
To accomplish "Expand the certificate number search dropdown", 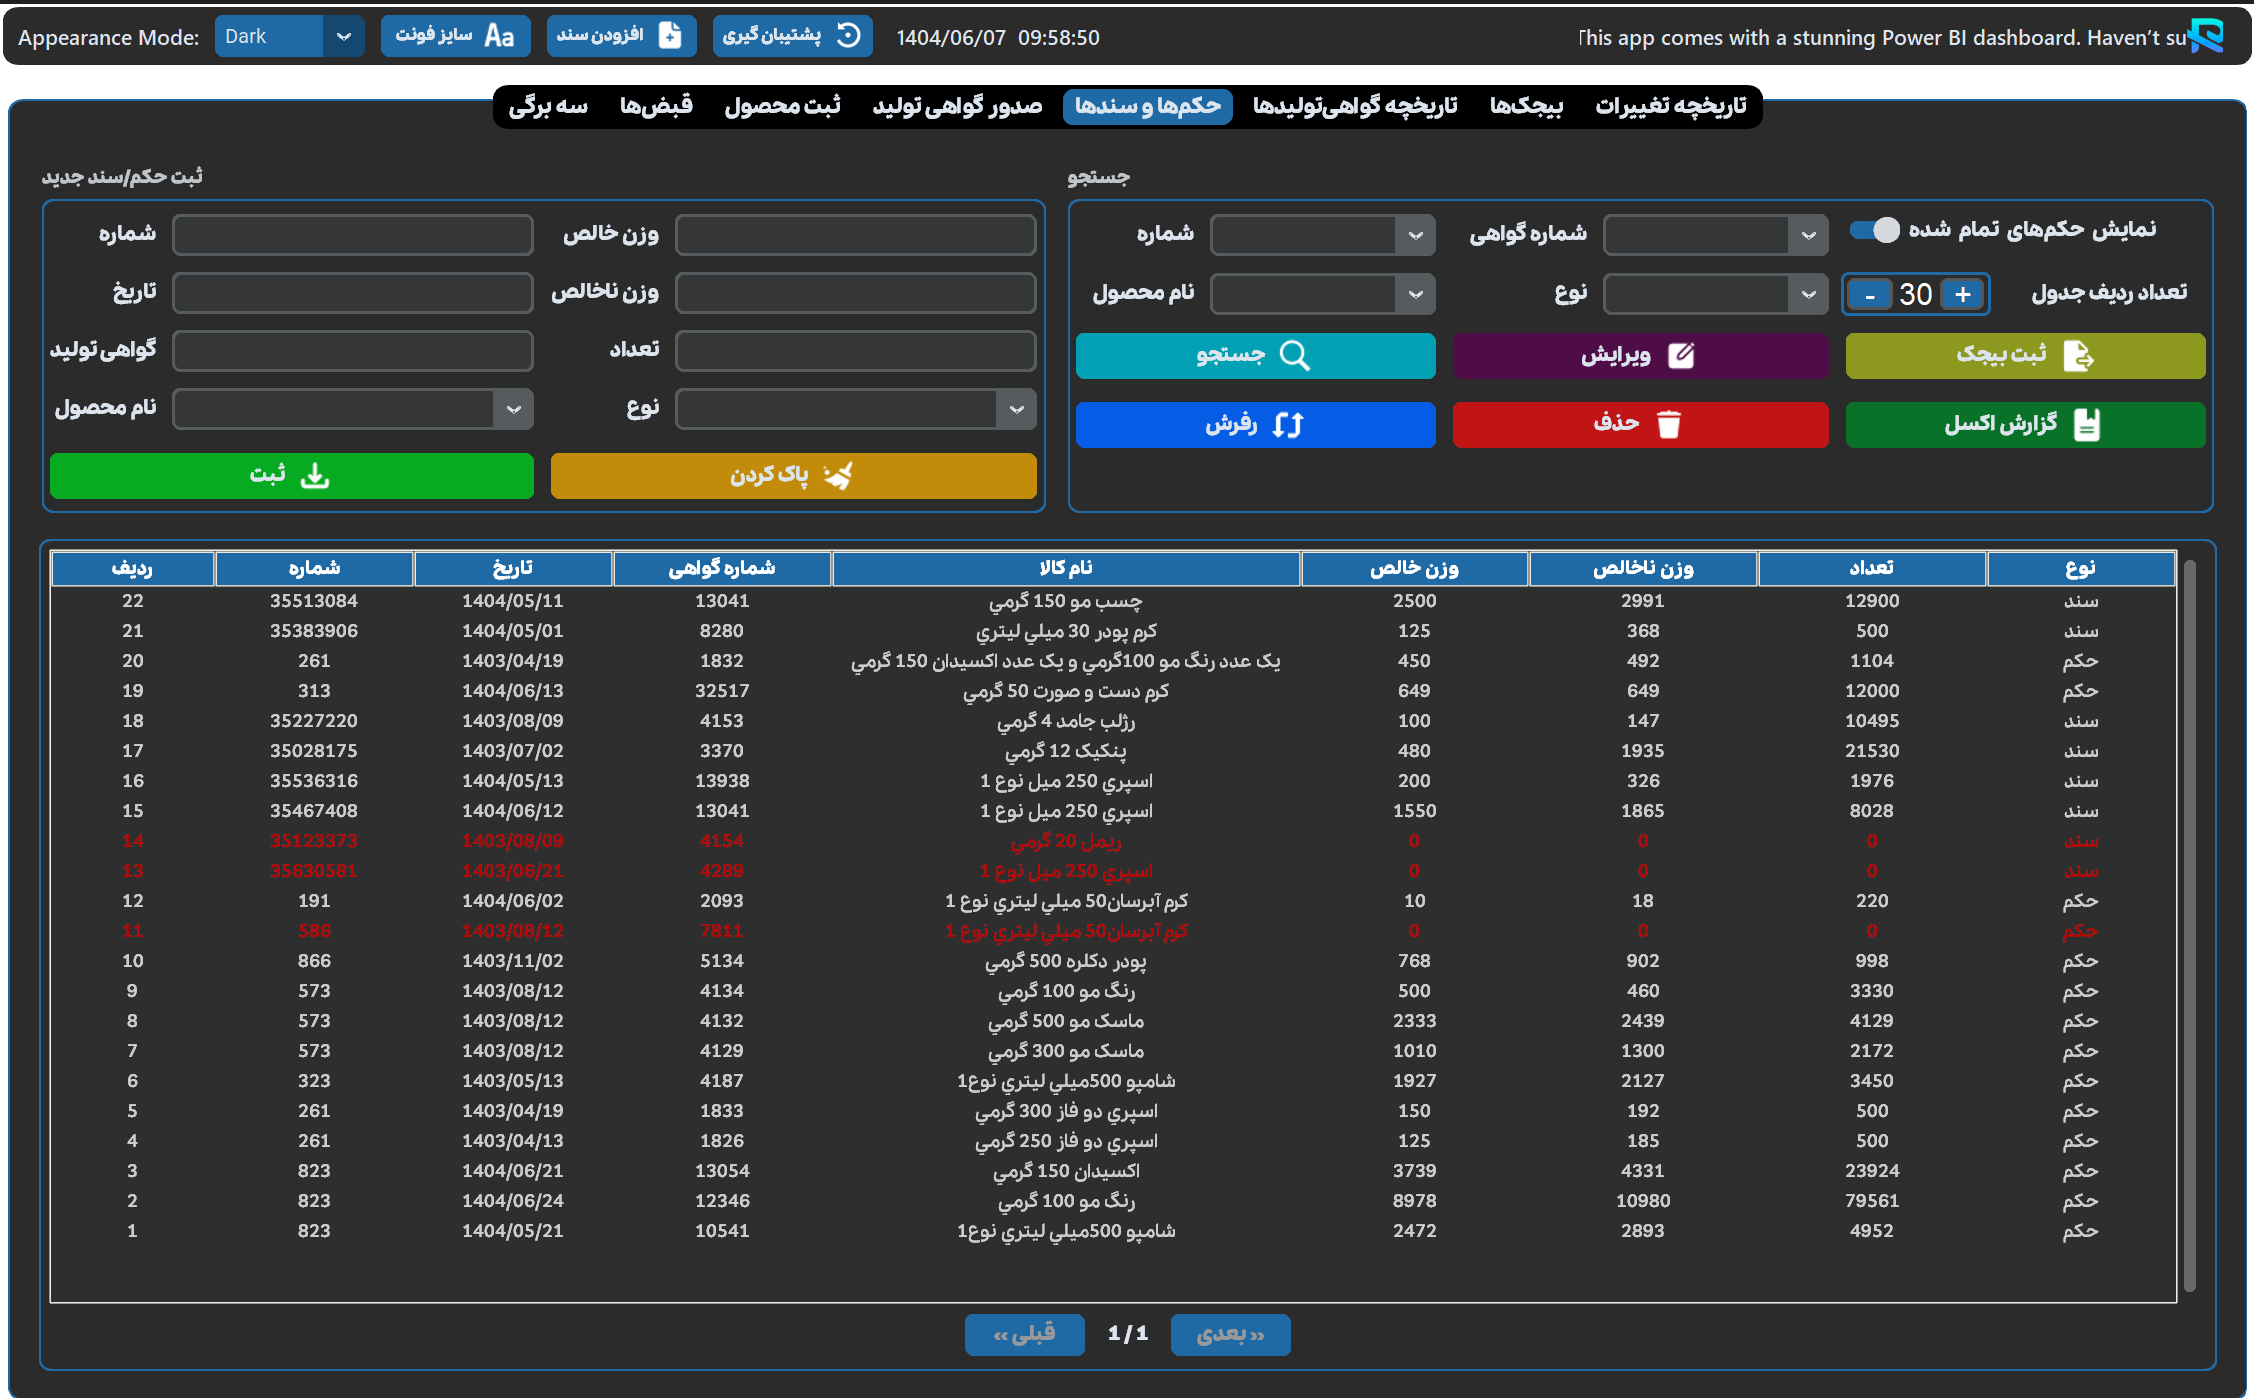I will (1808, 236).
